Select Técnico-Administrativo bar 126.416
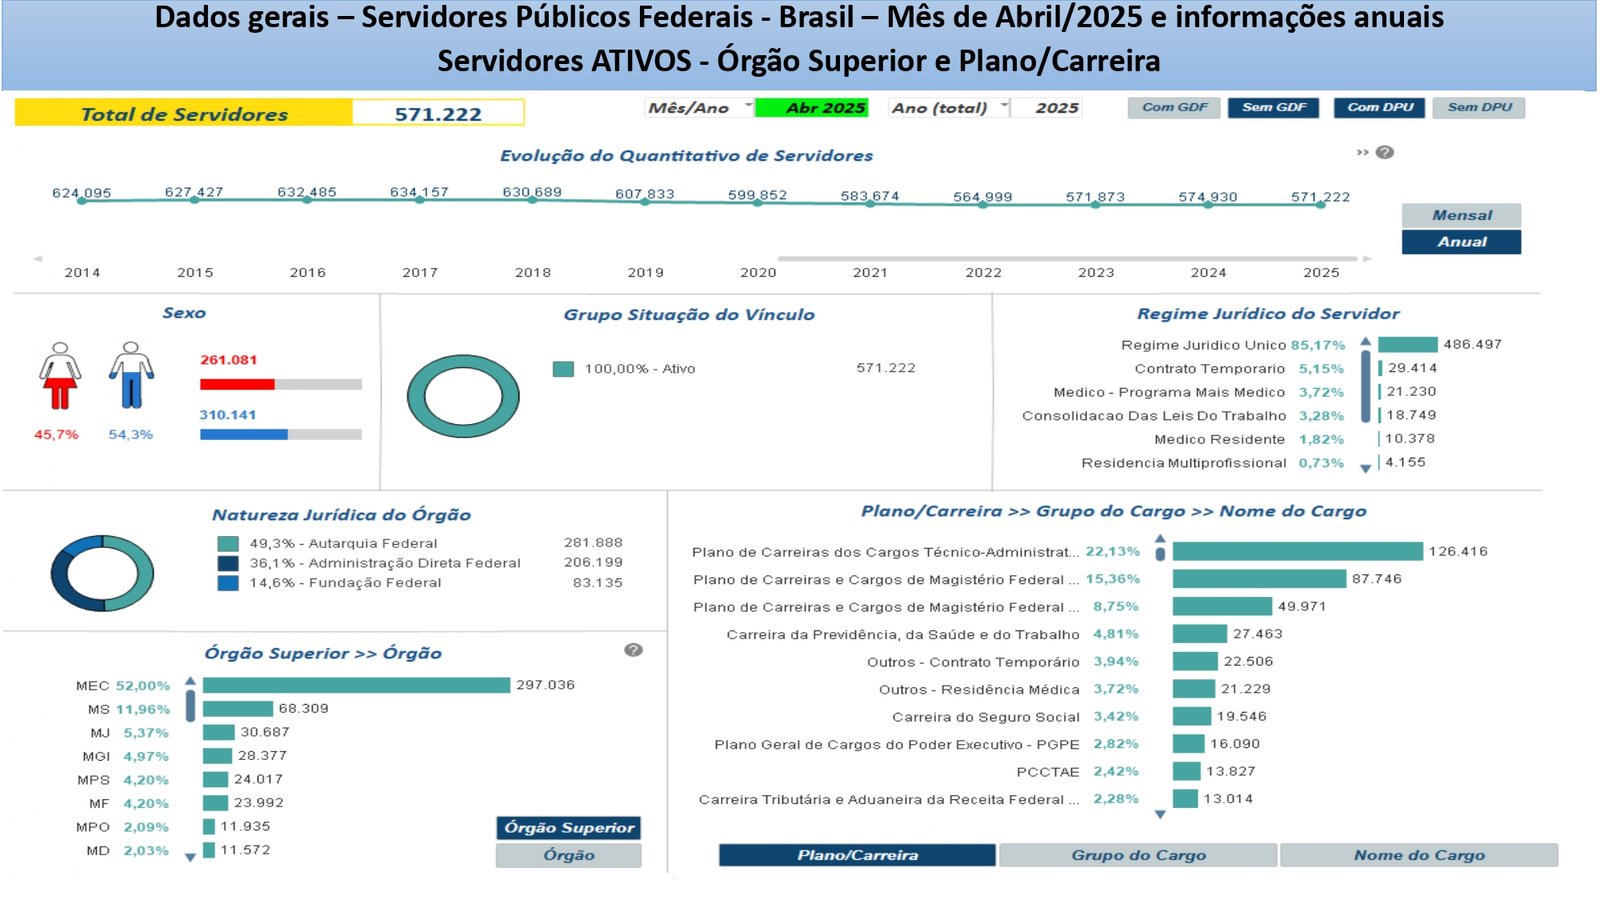 (x=1298, y=551)
